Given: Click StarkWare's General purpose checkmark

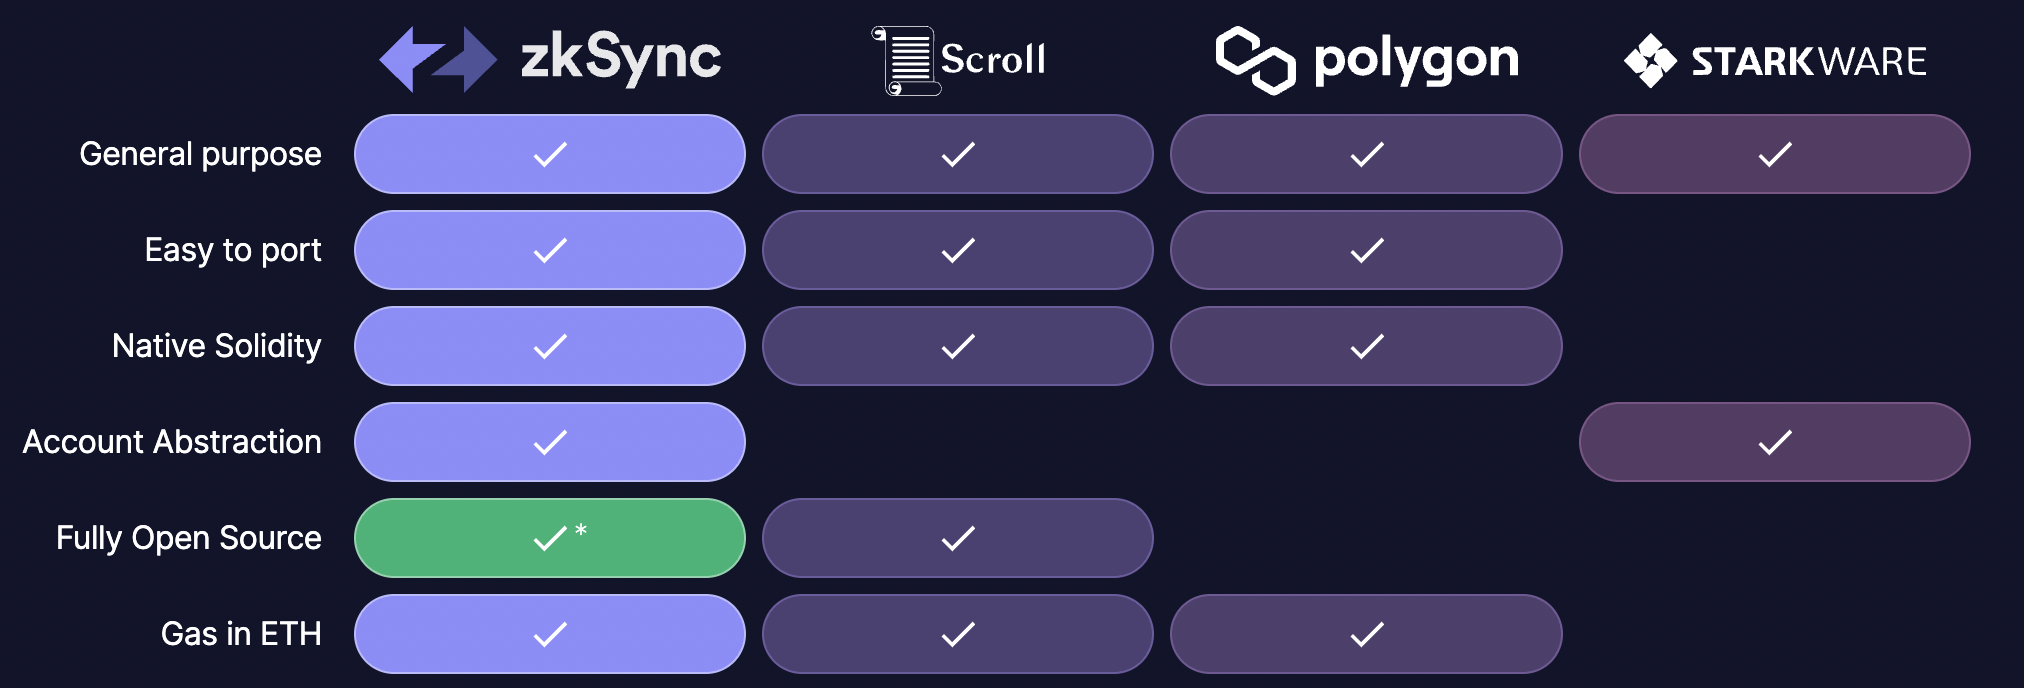Looking at the screenshot, I should [1774, 154].
